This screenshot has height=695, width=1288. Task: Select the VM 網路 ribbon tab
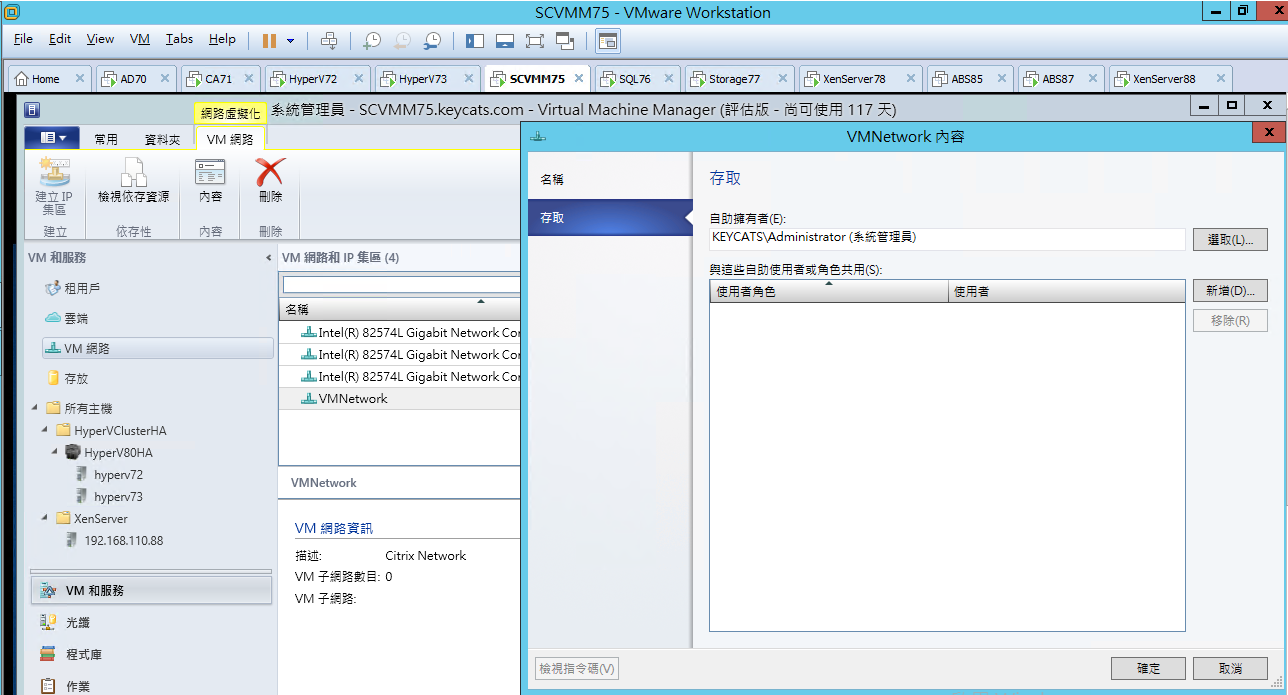(x=230, y=140)
